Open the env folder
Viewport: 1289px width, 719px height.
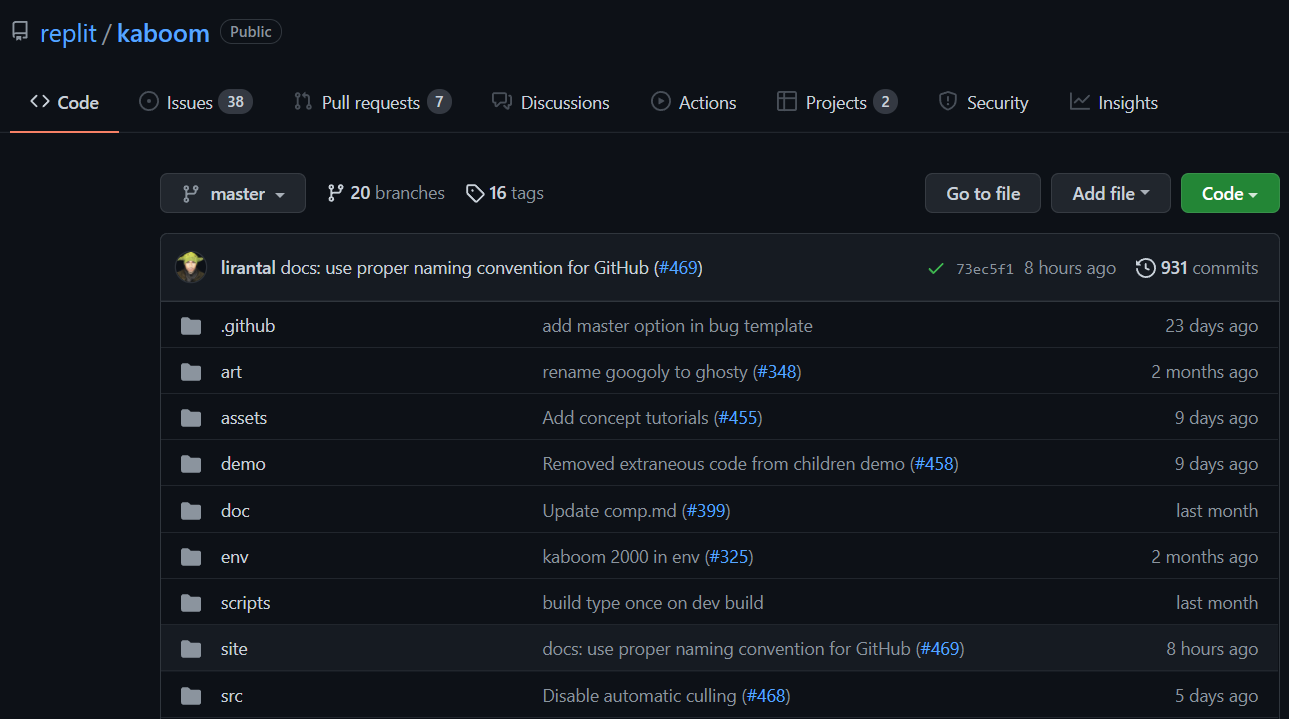(235, 557)
